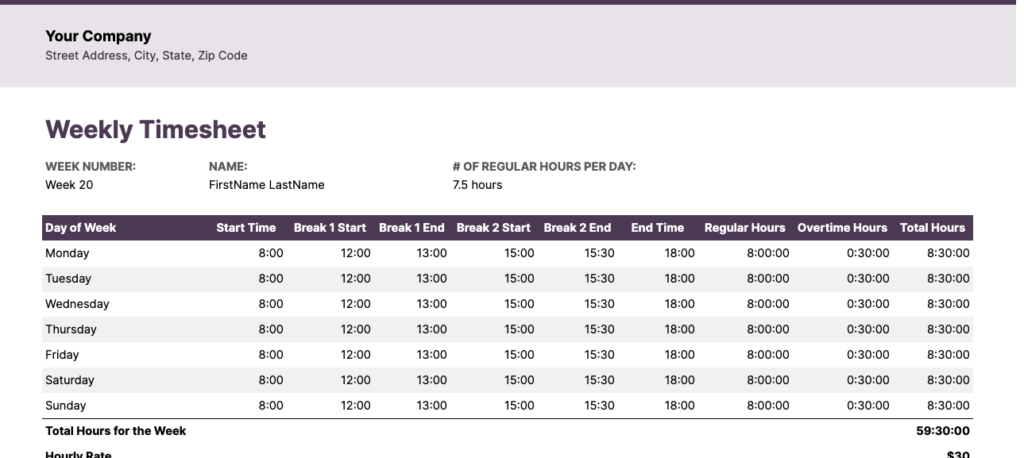This screenshot has width=1024, height=458.
Task: Select Saturday's End Time cell
Action: point(679,380)
